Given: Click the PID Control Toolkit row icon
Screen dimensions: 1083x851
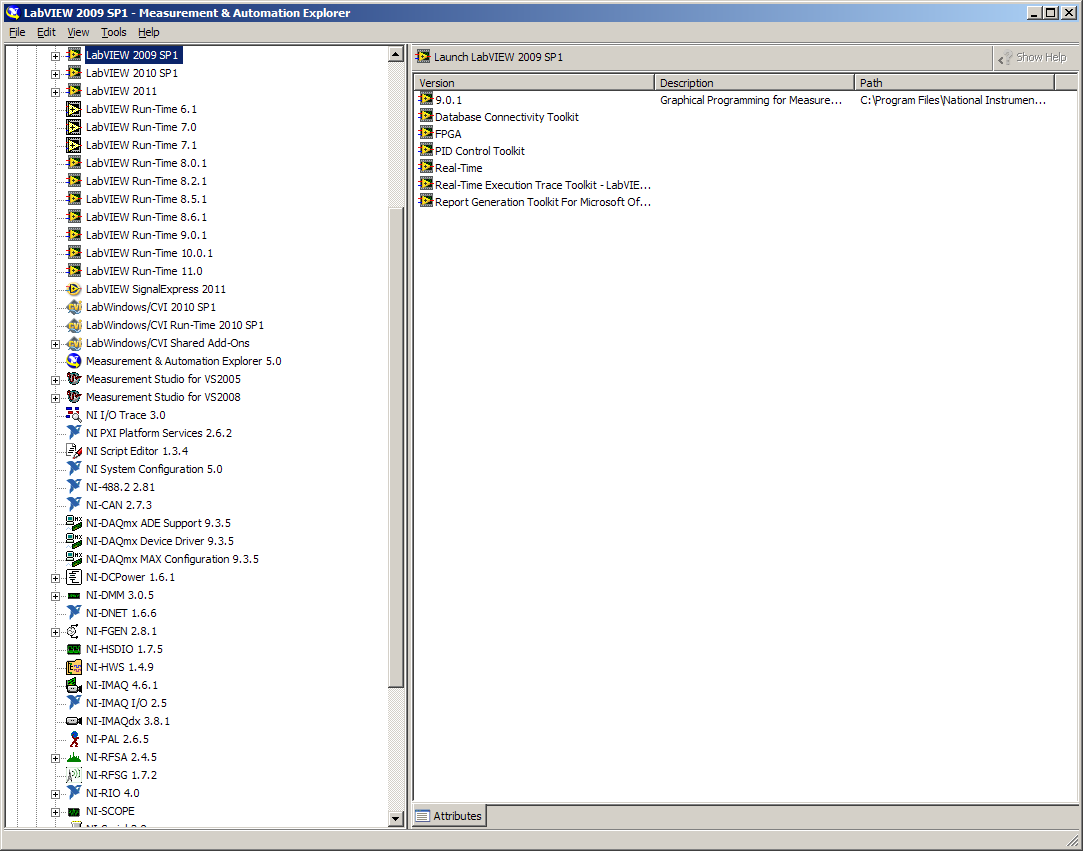Looking at the screenshot, I should pos(426,150).
